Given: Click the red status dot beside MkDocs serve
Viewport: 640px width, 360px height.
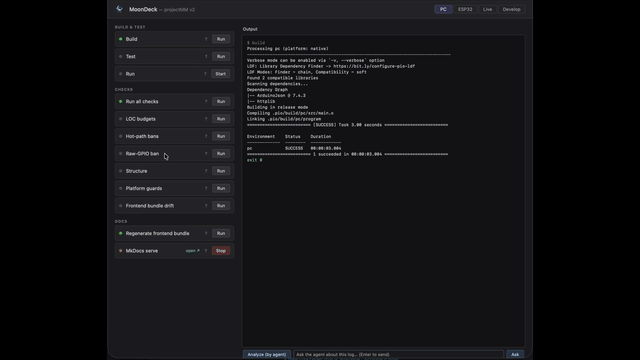Looking at the screenshot, I should click(x=120, y=251).
